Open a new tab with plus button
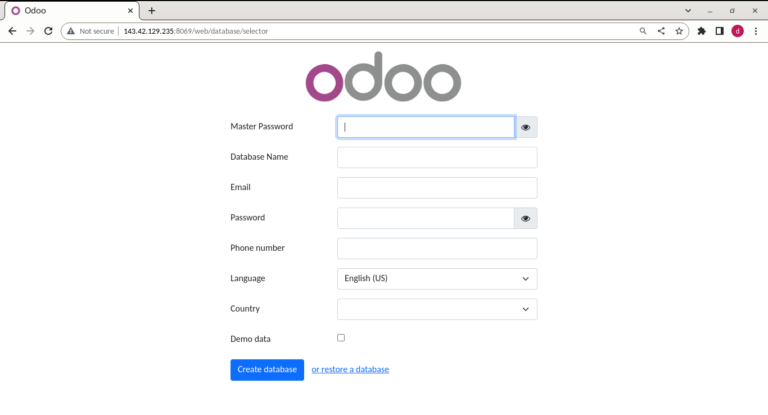Image resolution: width=768 pixels, height=415 pixels. pos(152,10)
